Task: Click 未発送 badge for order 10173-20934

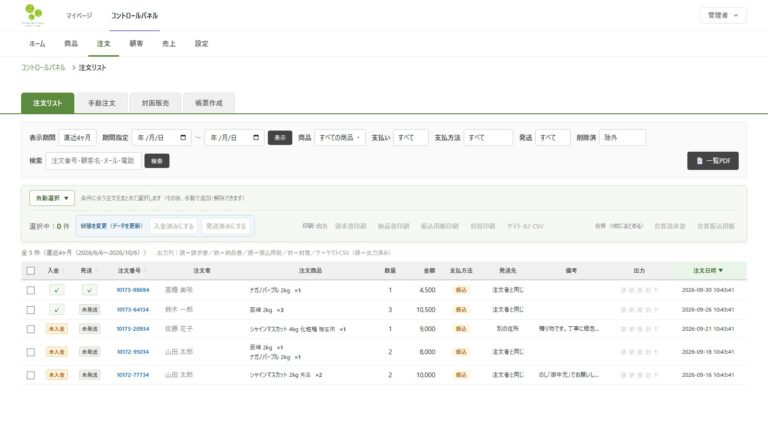Action: 90,329
